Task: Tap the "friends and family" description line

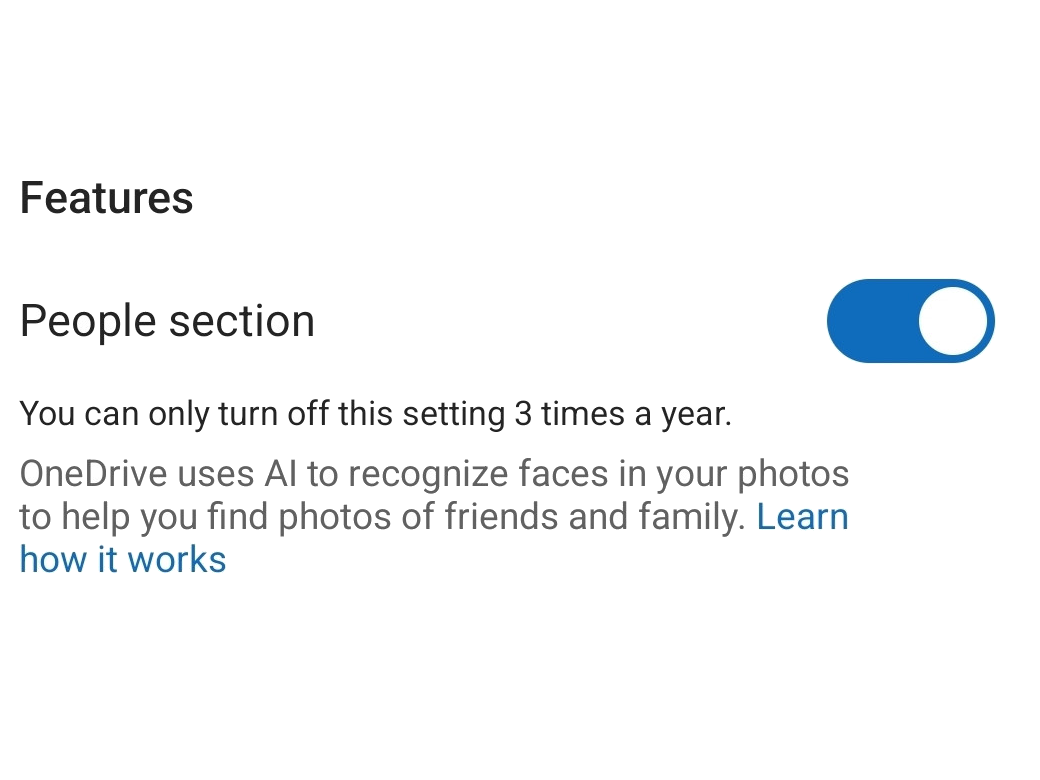Action: 590,517
